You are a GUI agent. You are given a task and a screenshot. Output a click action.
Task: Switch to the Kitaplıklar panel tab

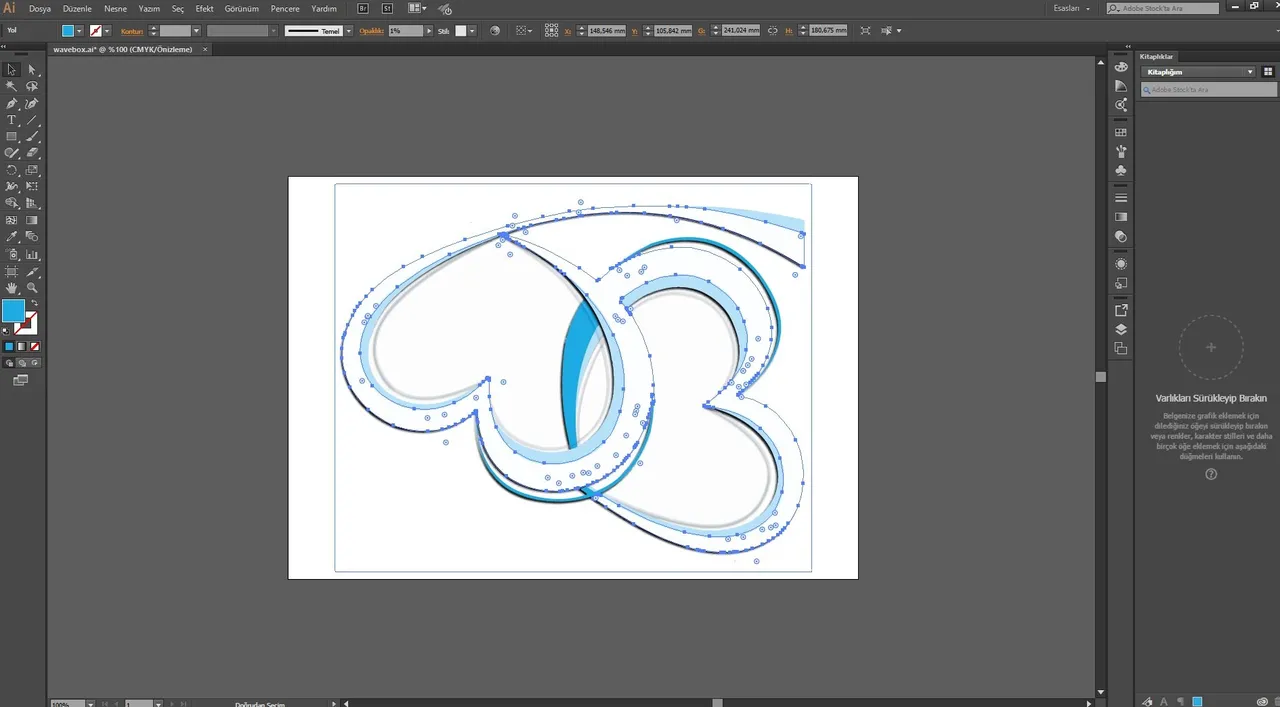click(x=1157, y=56)
